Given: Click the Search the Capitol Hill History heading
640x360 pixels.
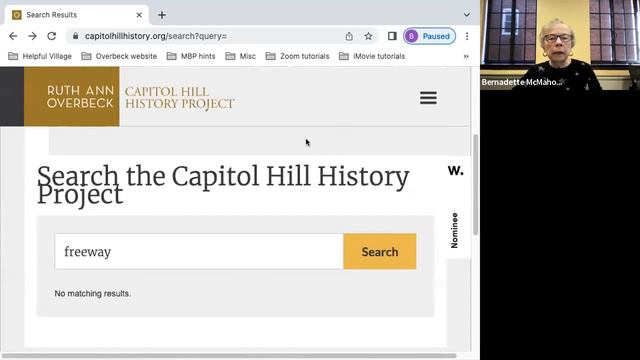Looking at the screenshot, I should (x=223, y=185).
